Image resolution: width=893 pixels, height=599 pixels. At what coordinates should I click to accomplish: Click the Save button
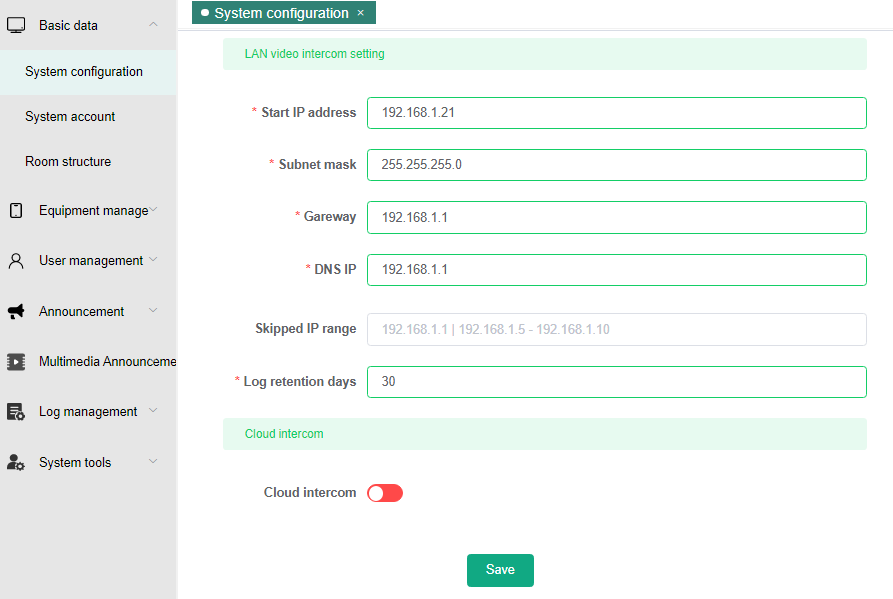[500, 570]
